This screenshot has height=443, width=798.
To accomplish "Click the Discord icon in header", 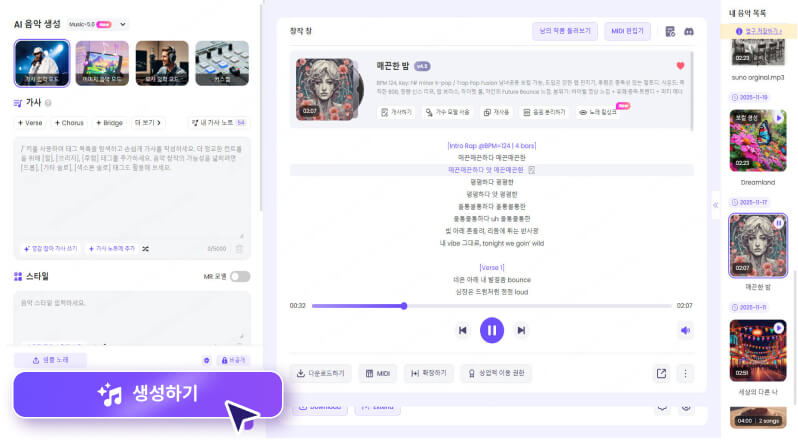I will 688,32.
